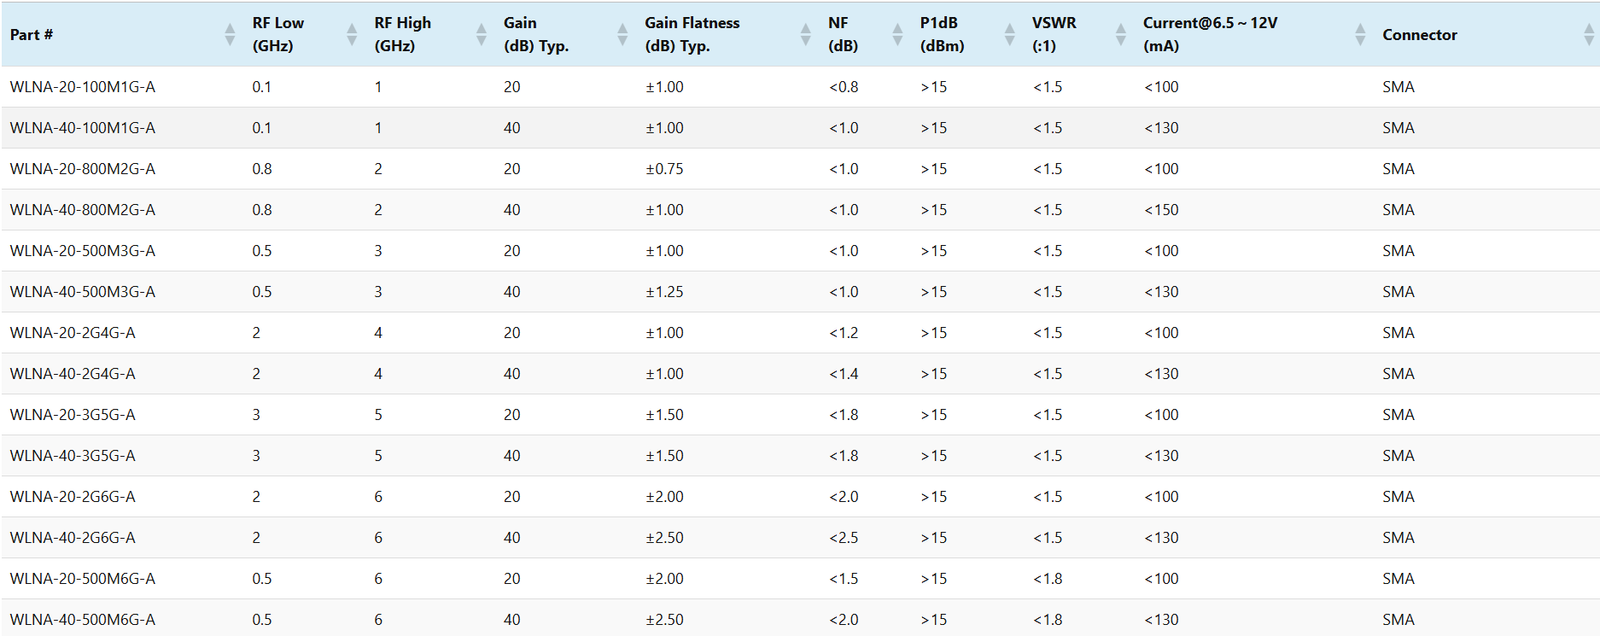Image resolution: width=1600 pixels, height=636 pixels.
Task: Open the WLNA-20-2G4G-A part entry
Action: pos(73,333)
